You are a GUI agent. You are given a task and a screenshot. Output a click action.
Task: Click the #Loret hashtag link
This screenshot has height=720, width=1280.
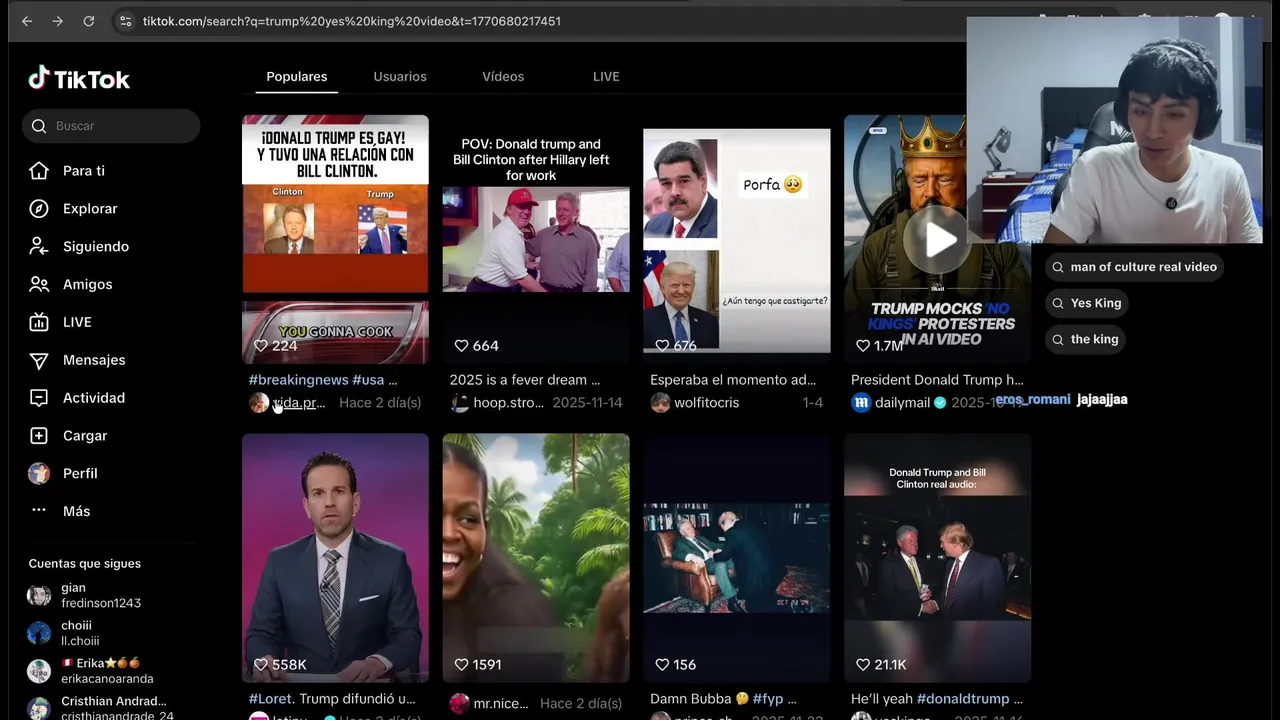point(270,699)
